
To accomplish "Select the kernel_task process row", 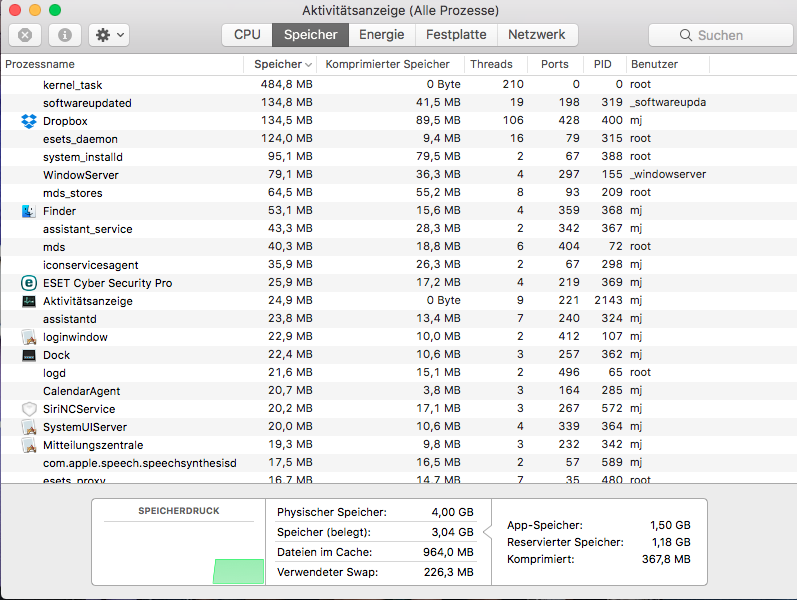I will [398, 85].
